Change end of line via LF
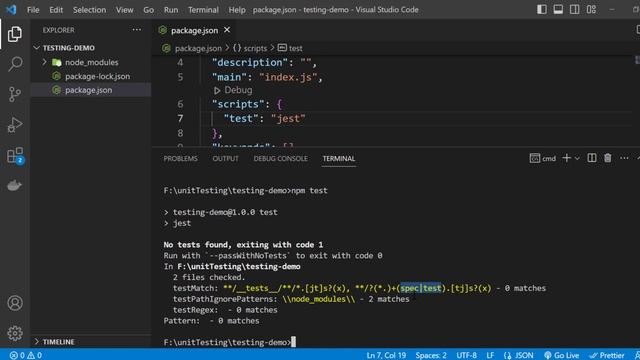Viewport: 640px width, 360px height. click(x=490, y=355)
